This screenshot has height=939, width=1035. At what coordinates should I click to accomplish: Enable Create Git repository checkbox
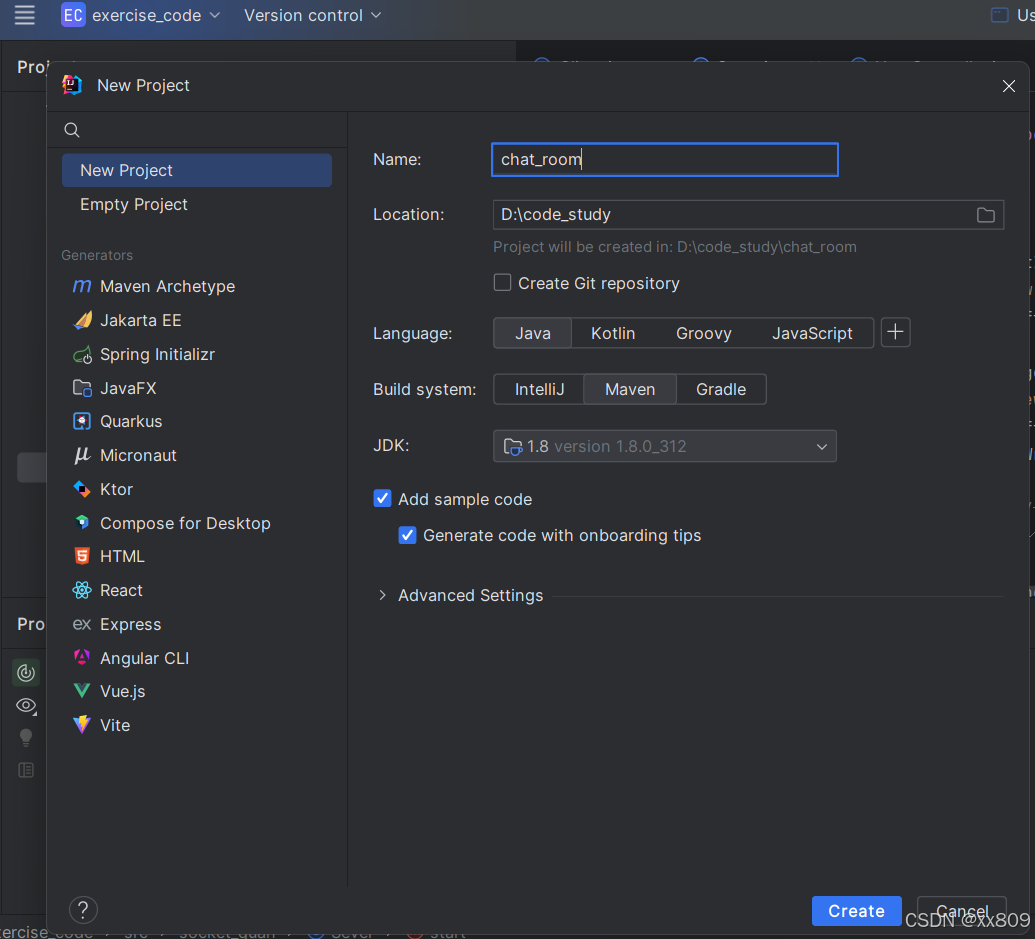502,283
